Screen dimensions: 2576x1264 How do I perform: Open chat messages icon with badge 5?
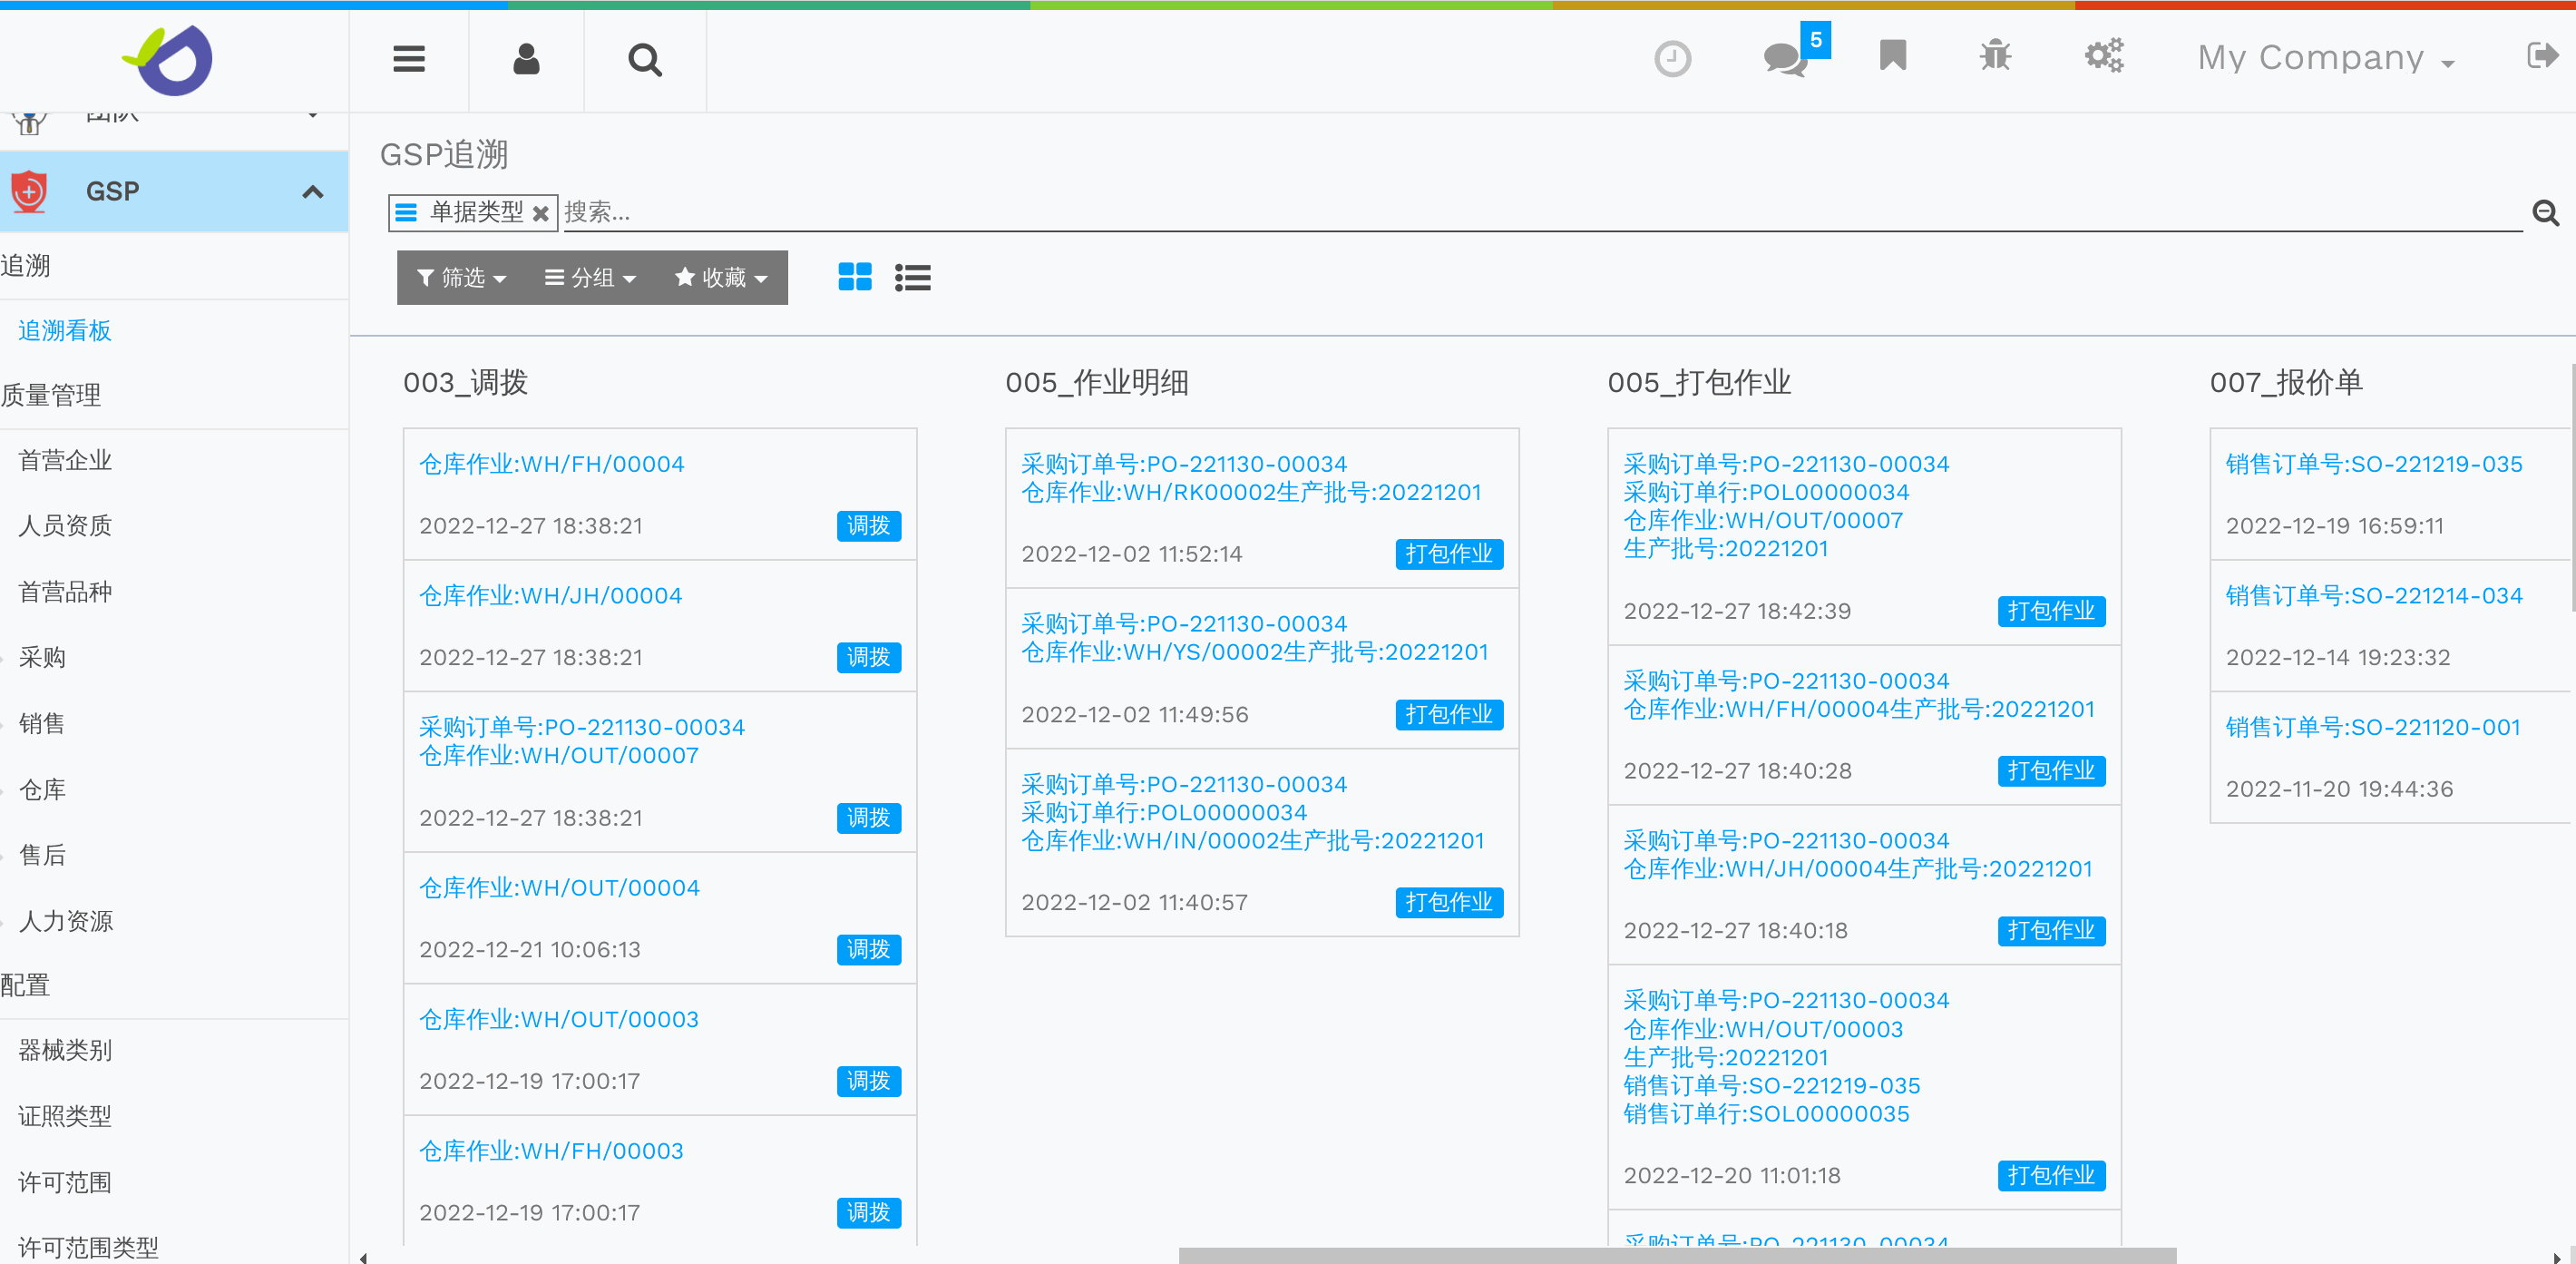(x=1785, y=58)
